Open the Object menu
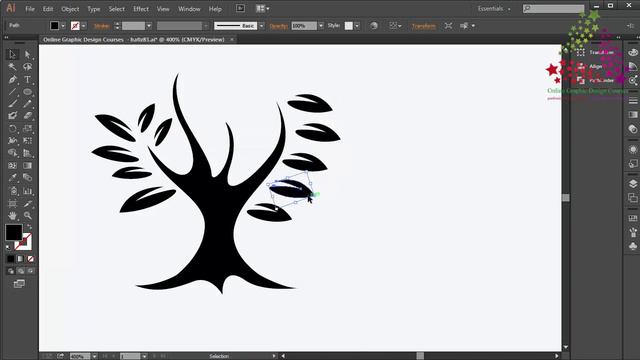This screenshot has height=360, width=640. 70,9
